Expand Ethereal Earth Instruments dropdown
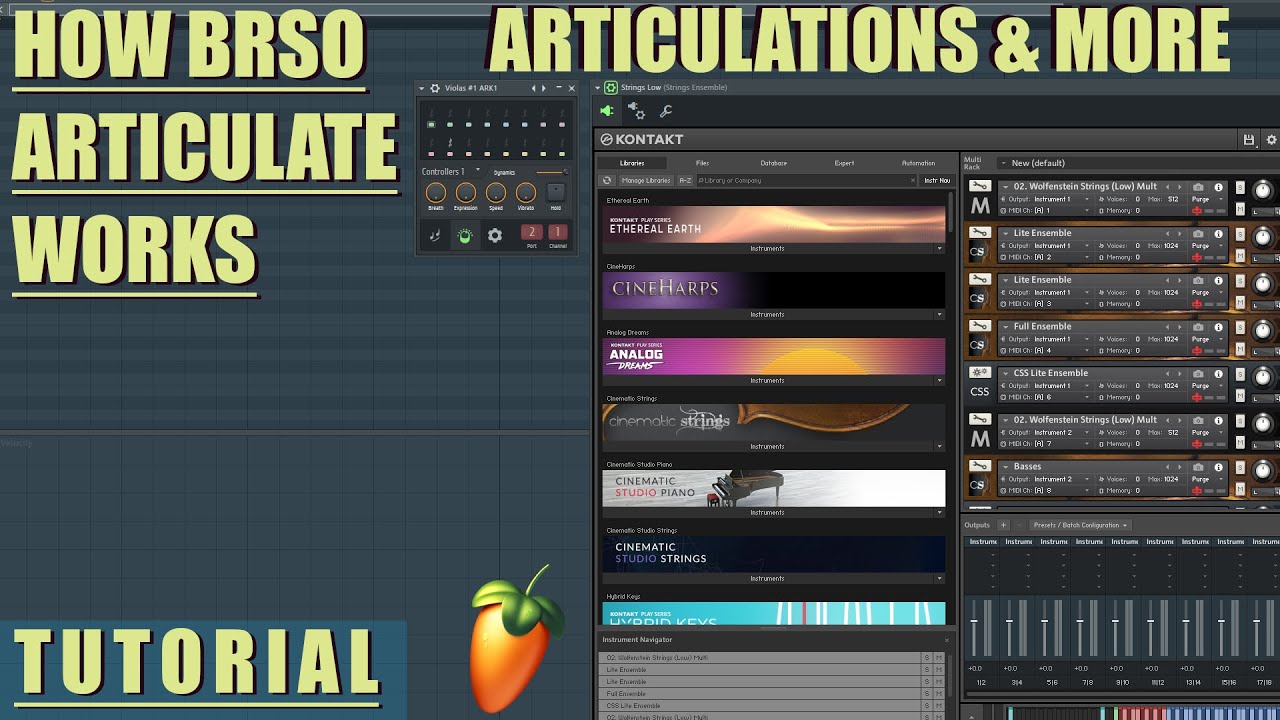1280x720 pixels. pos(940,248)
